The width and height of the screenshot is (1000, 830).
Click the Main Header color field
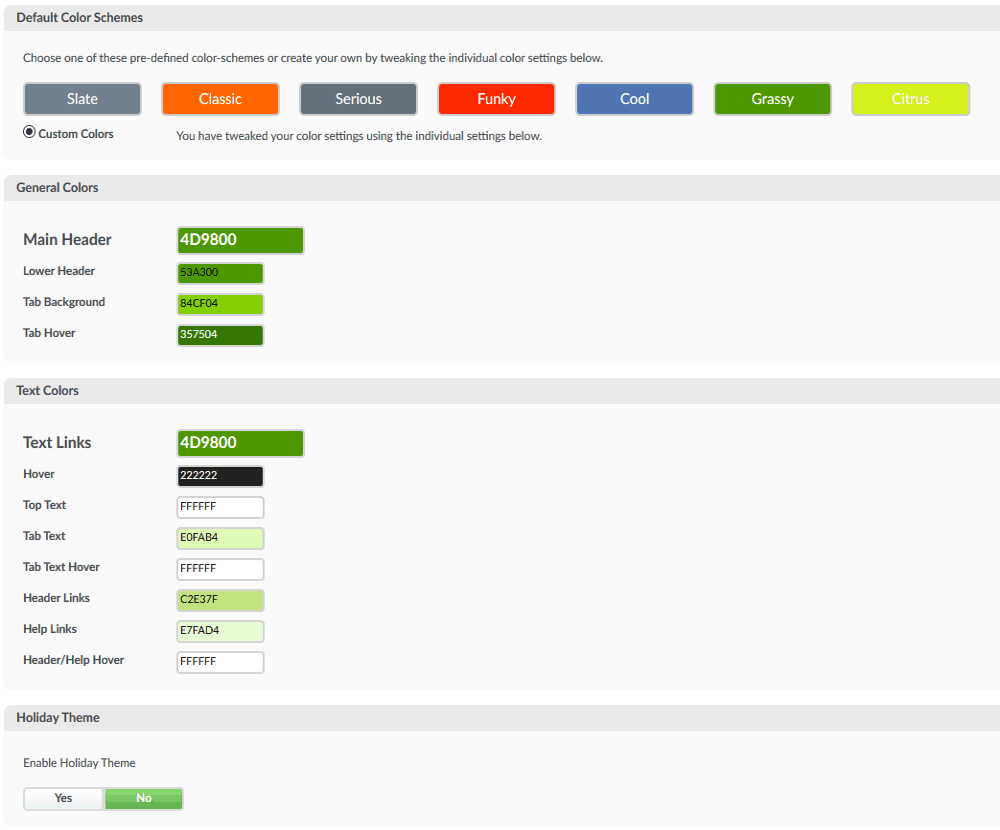(240, 240)
